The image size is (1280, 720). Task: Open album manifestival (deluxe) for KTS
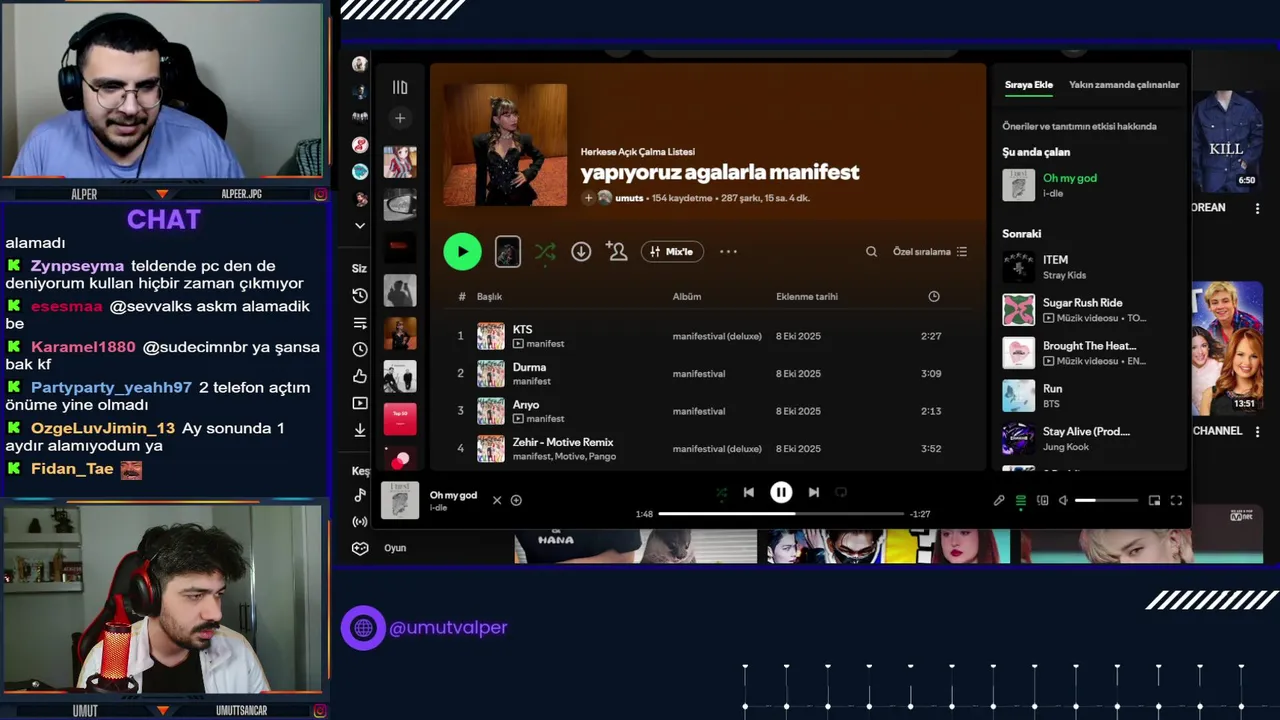717,336
